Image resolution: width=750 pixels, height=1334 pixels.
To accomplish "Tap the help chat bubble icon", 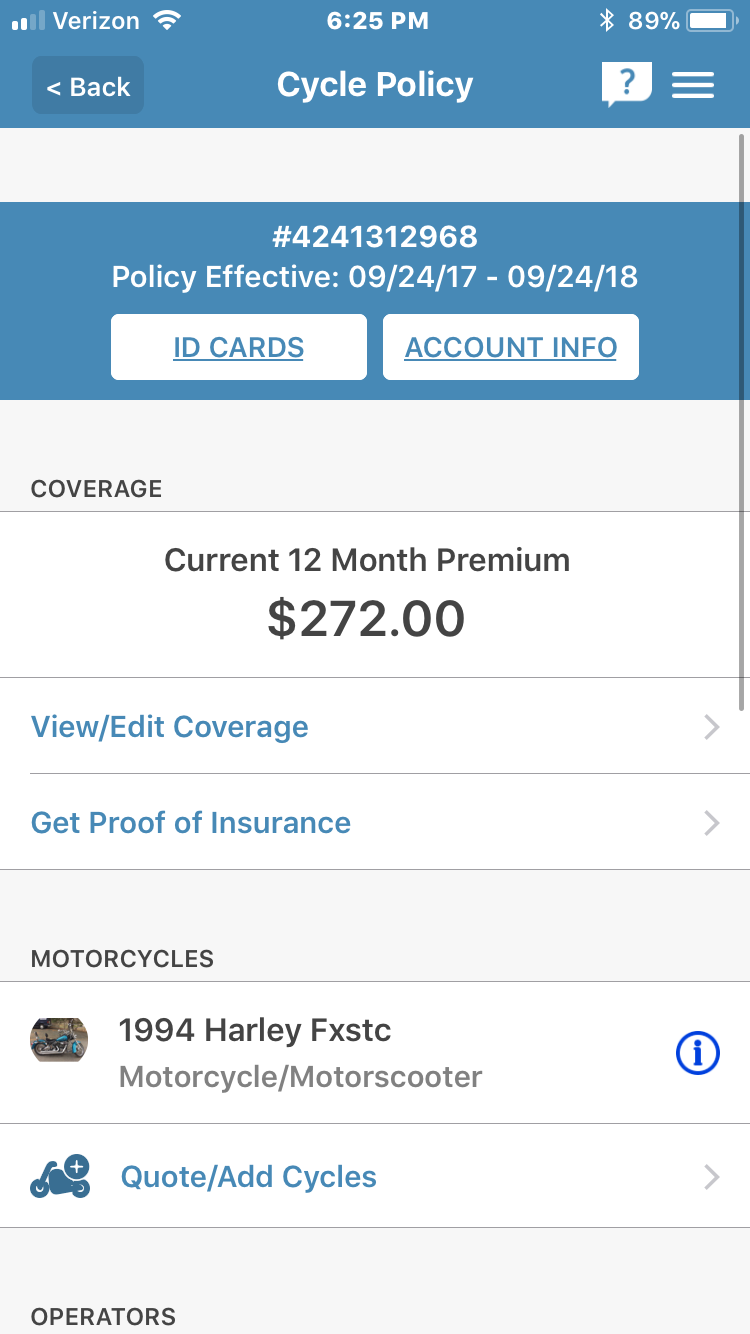I will point(626,85).
